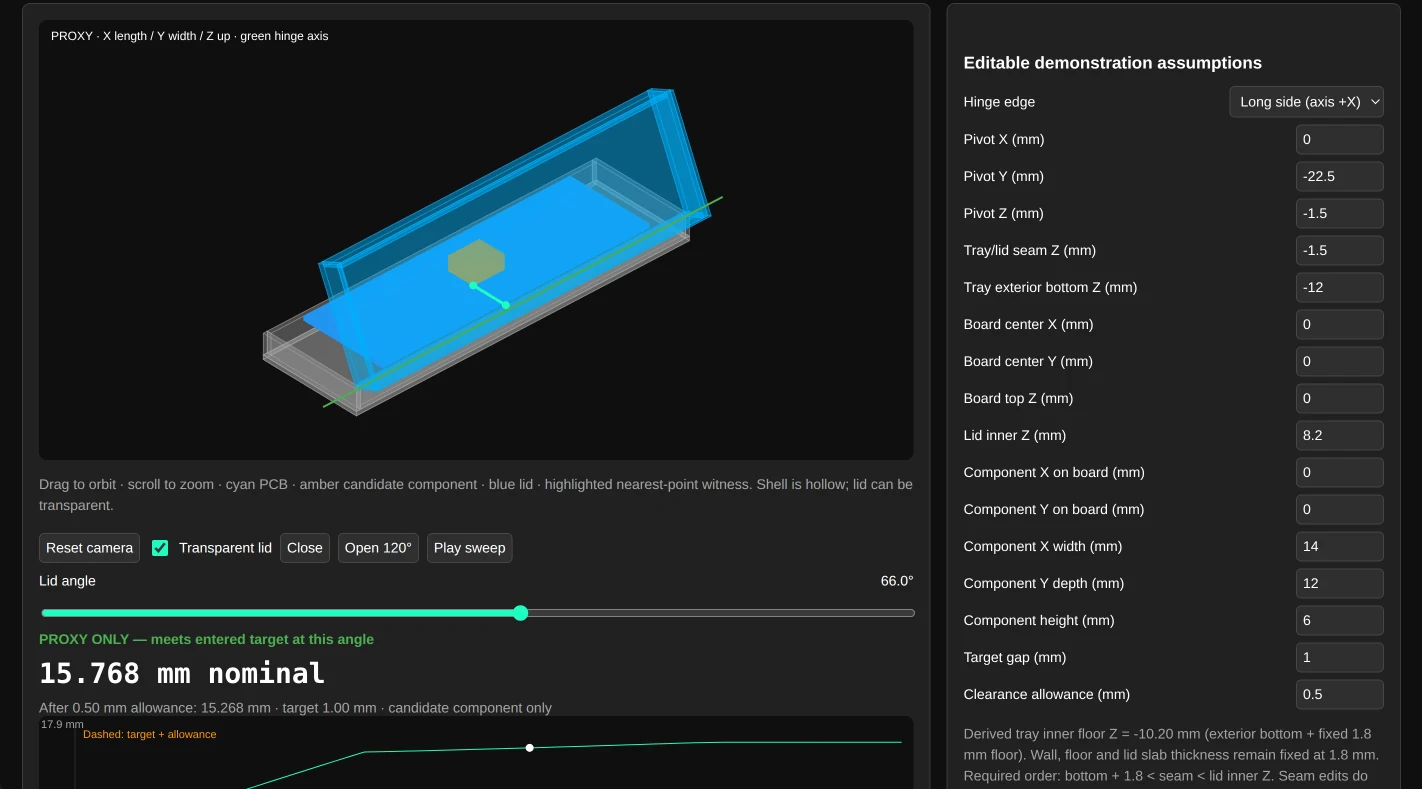The height and width of the screenshot is (789, 1422).
Task: Focus the Board center X field
Action: click(1339, 324)
